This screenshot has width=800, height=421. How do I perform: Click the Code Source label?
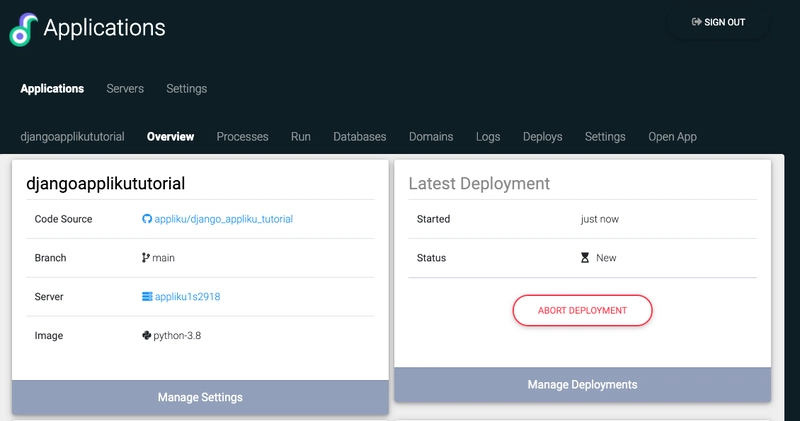pos(63,219)
